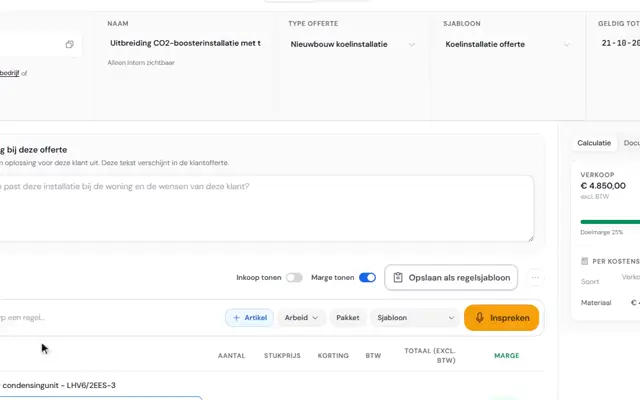
Task: Click the Geldig tot date field
Action: pyautogui.click(x=619, y=43)
